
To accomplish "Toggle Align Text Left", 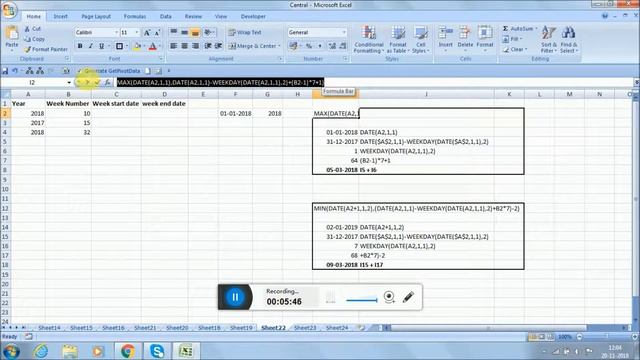I will pyautogui.click(x=174, y=46).
